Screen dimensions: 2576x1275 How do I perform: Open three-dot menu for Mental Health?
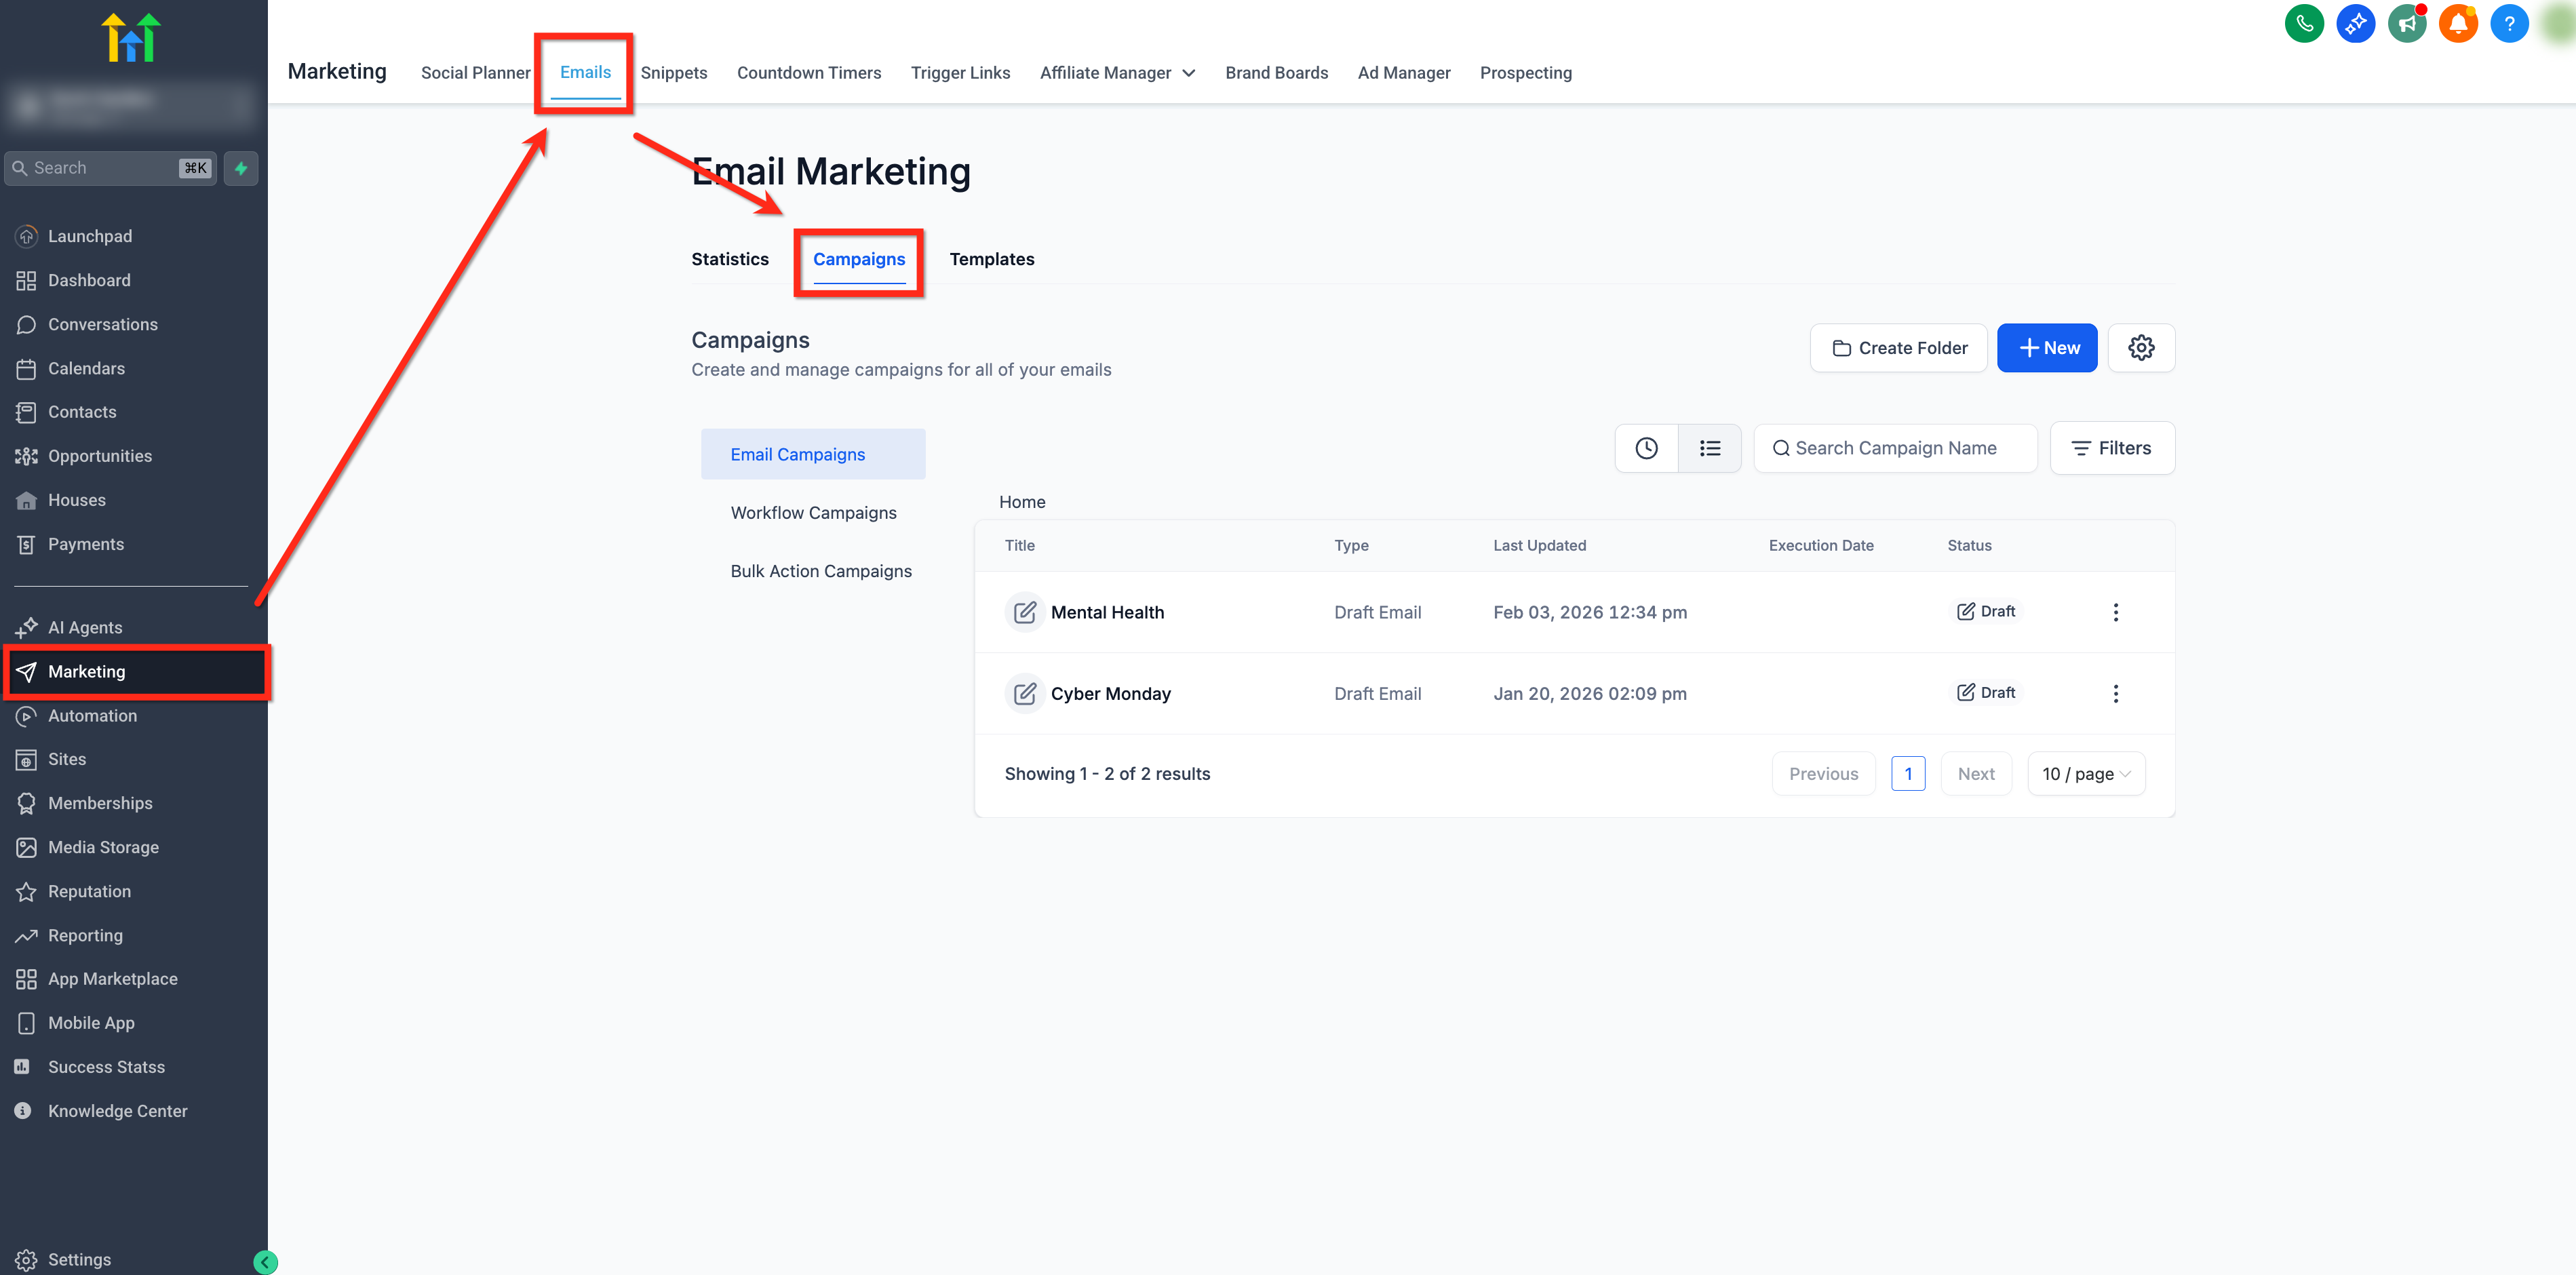(x=2115, y=612)
